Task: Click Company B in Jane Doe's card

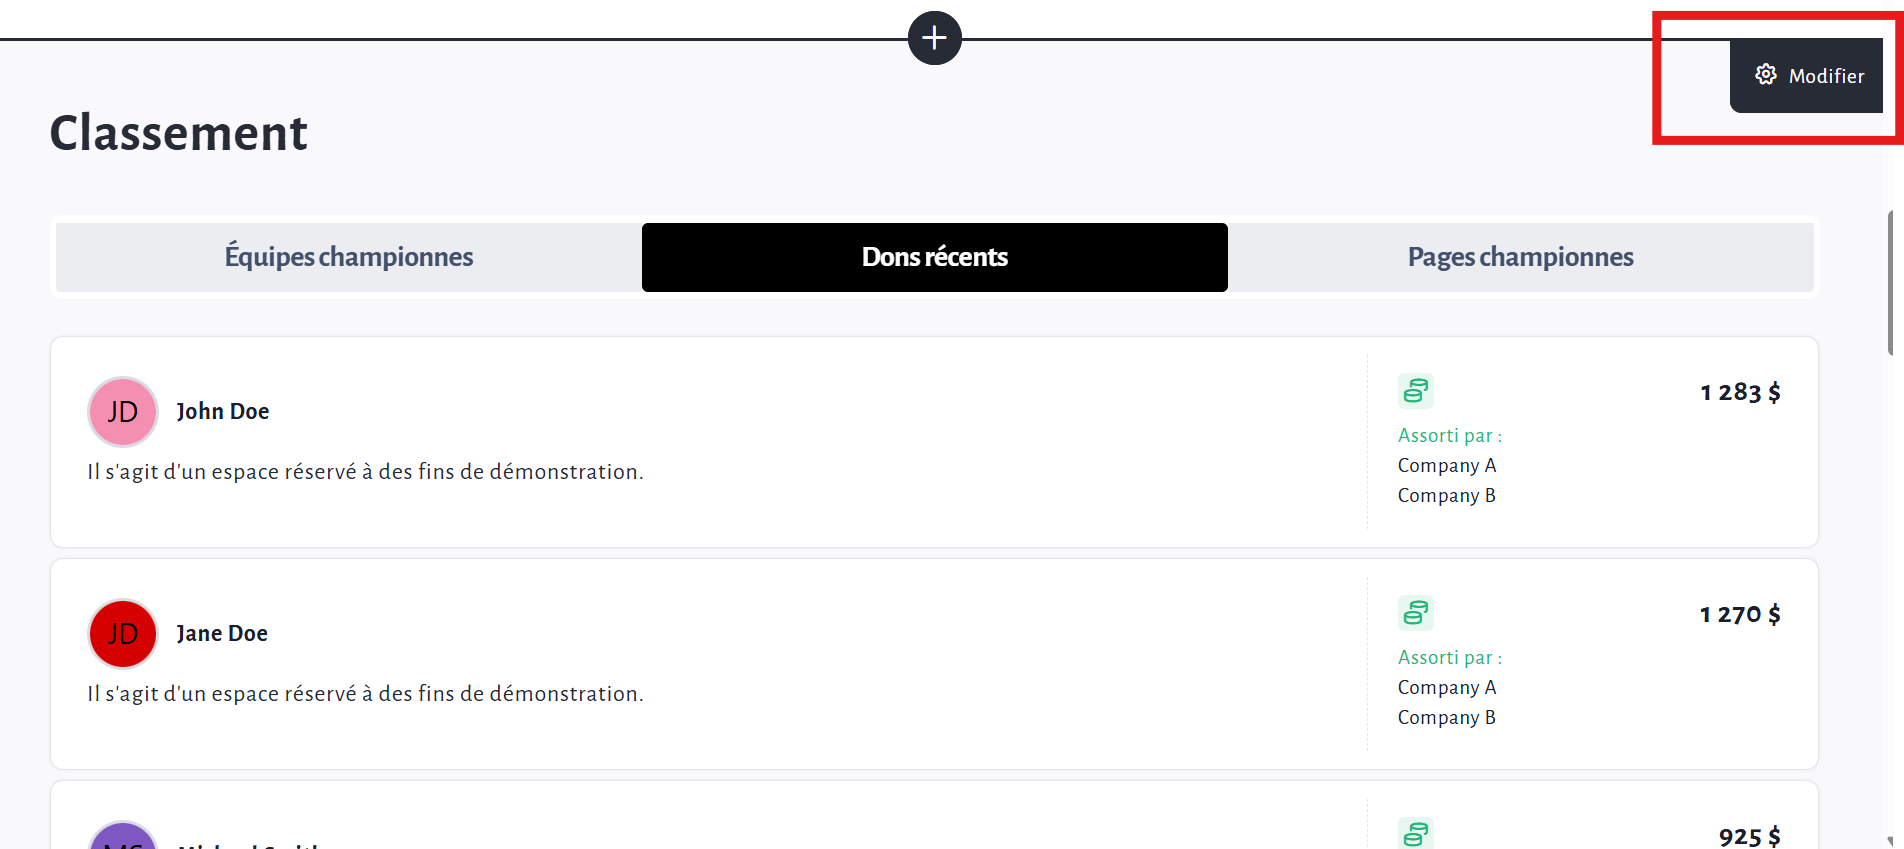Action: [1447, 717]
